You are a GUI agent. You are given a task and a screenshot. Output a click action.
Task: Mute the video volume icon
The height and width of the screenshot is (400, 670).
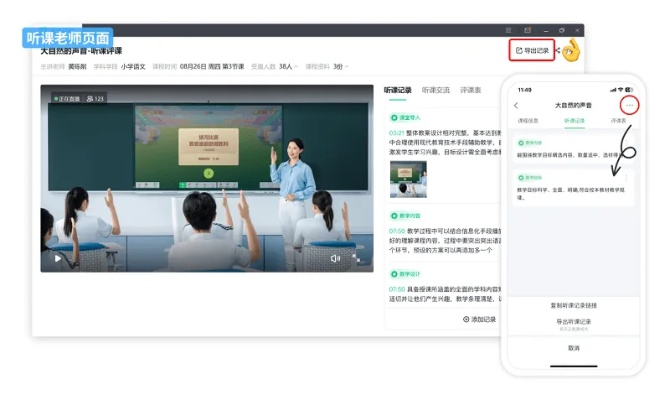coord(335,258)
